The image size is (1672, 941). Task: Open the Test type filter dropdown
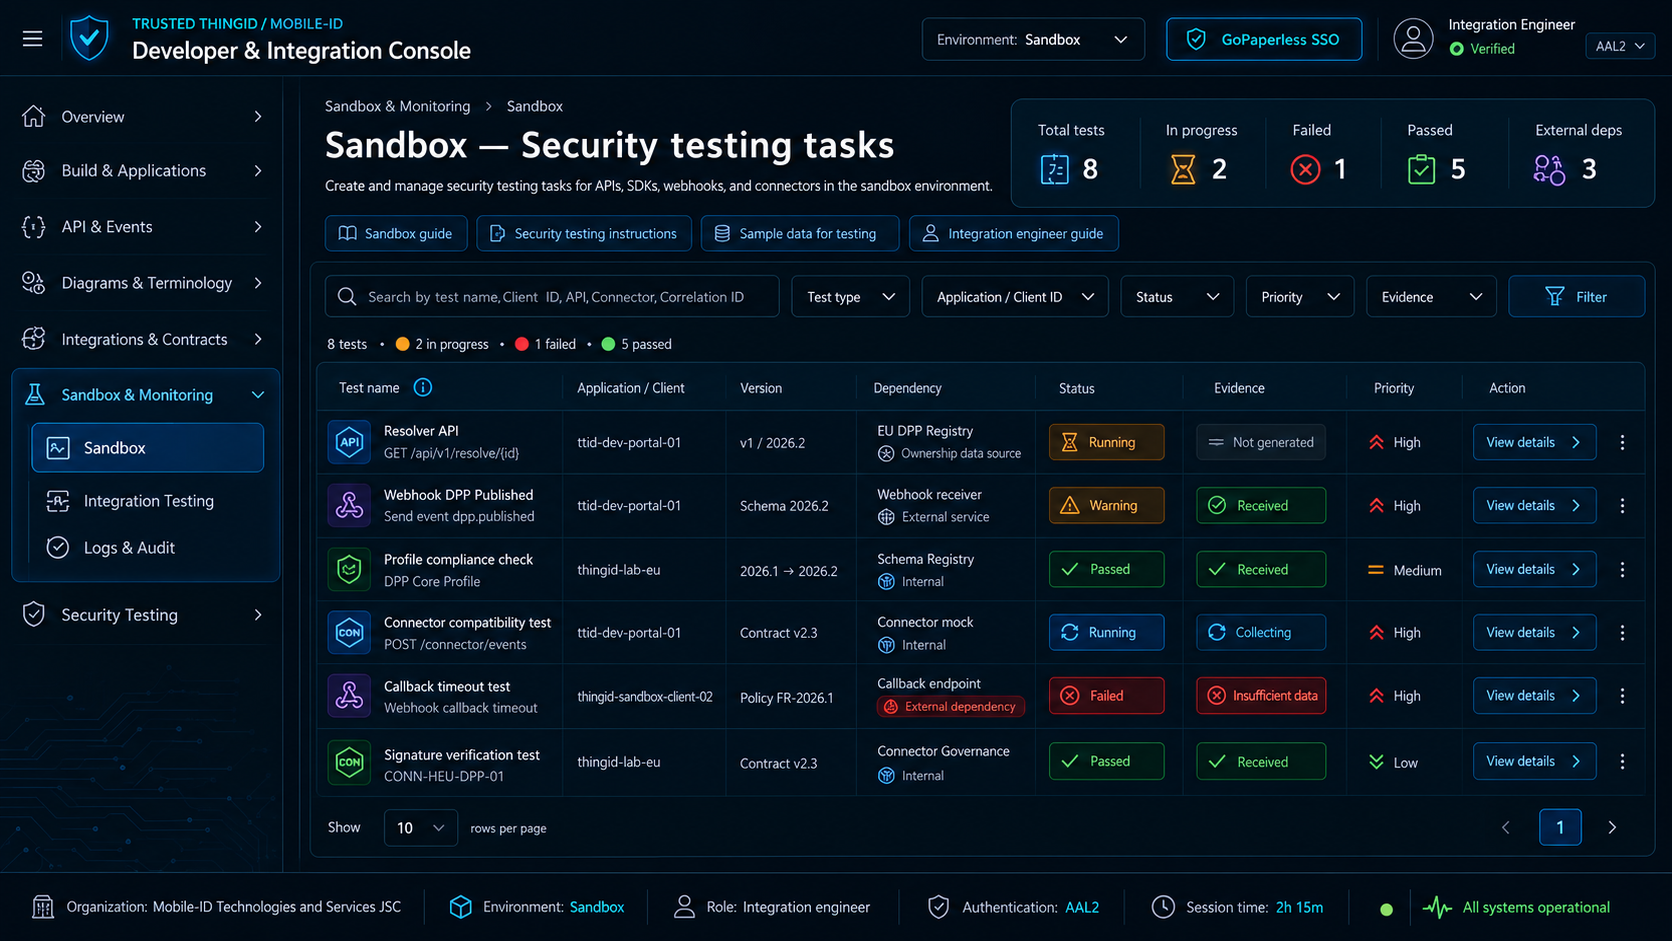coord(850,297)
